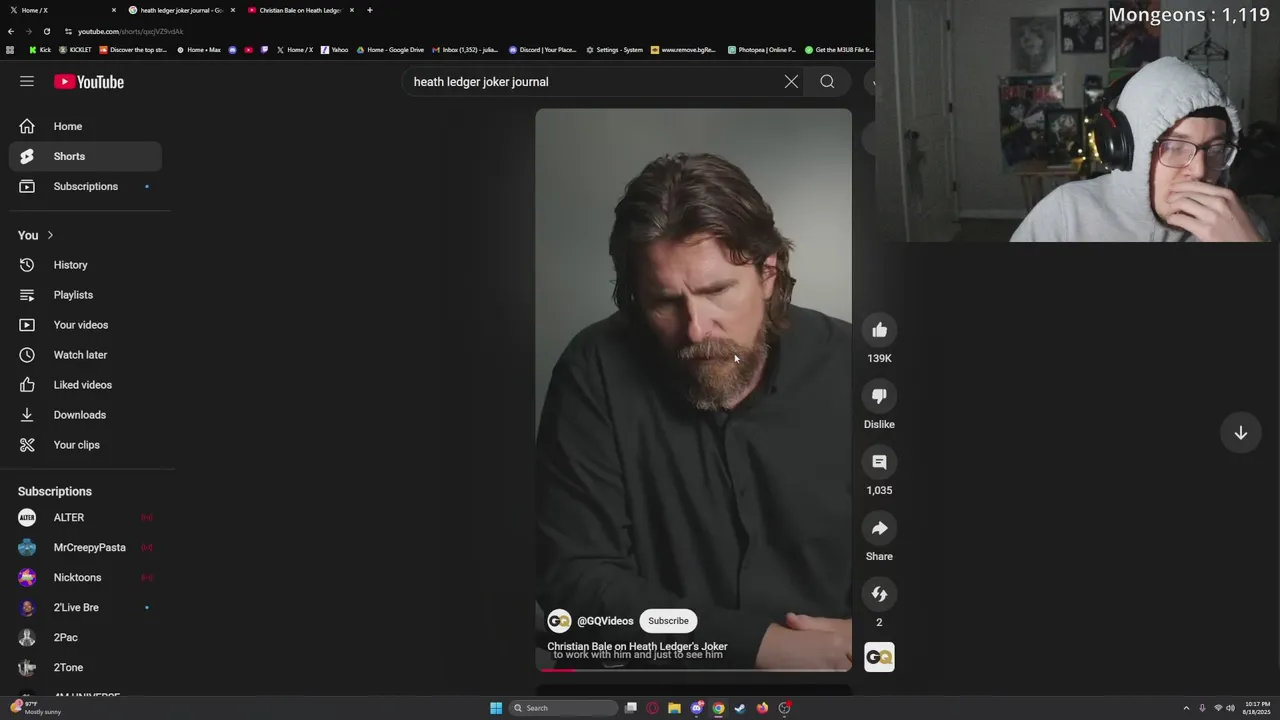The height and width of the screenshot is (720, 1280).
Task: Open Downloads in the sidebar
Action: [x=86, y=415]
